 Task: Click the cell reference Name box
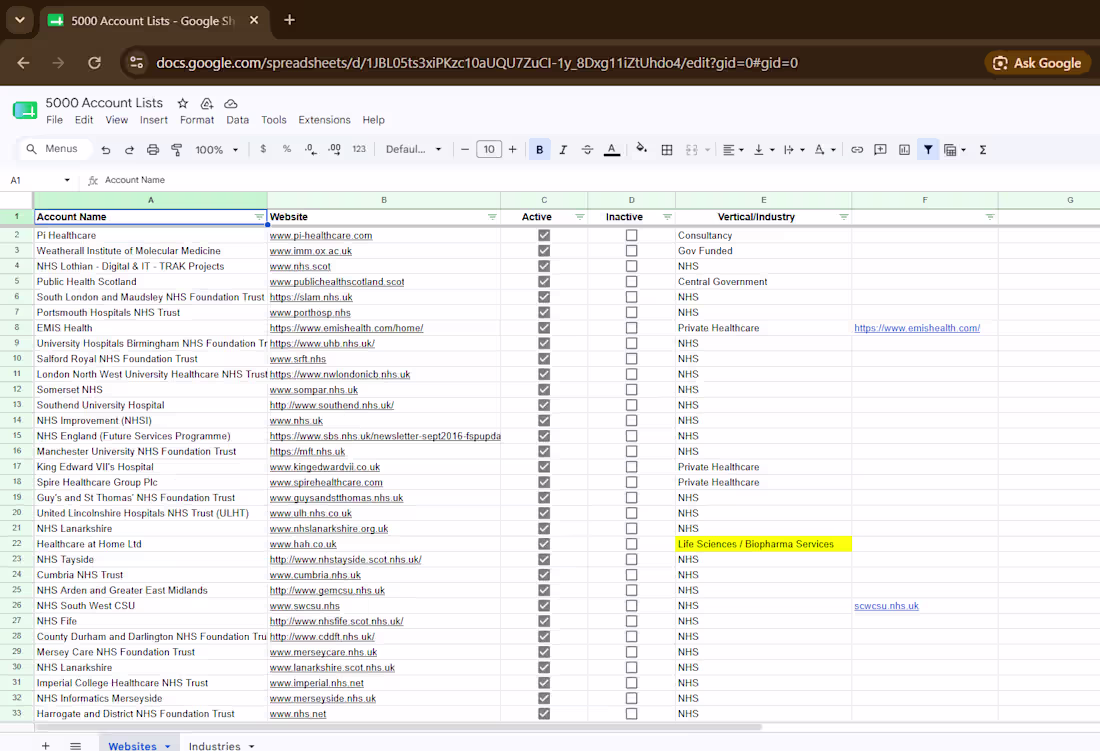(x=39, y=180)
